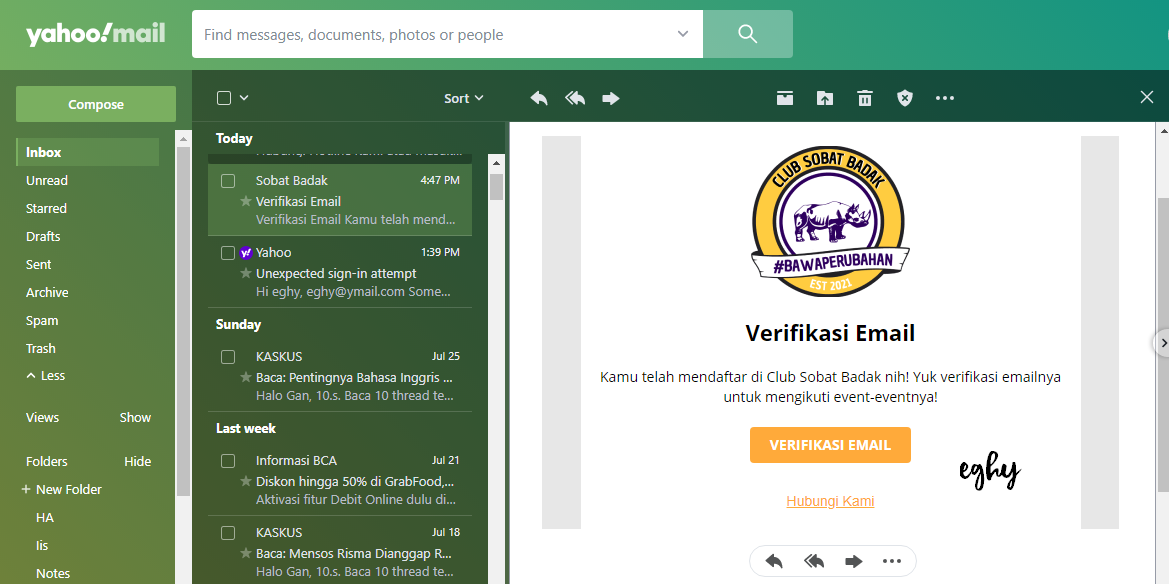Screen dimensions: 1169x584
Task: Open the Drafts folder
Action: tap(43, 236)
